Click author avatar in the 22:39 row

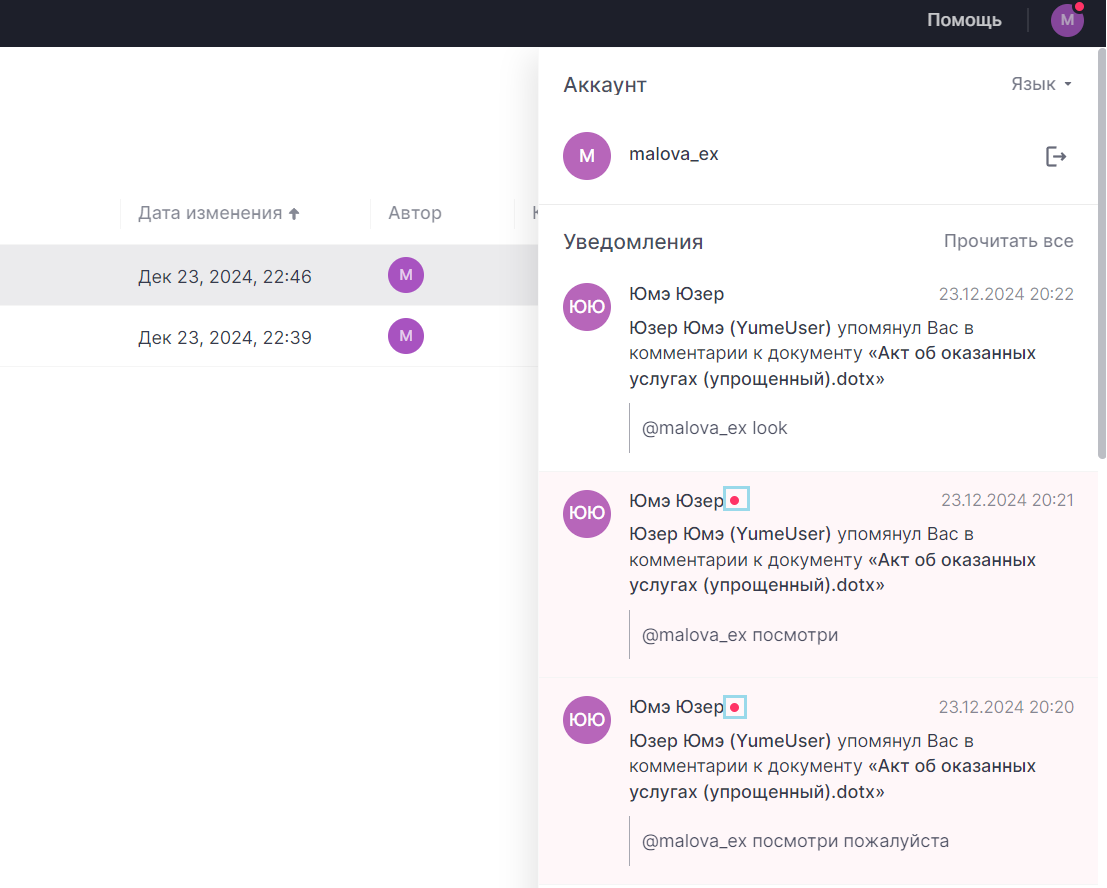pos(406,336)
